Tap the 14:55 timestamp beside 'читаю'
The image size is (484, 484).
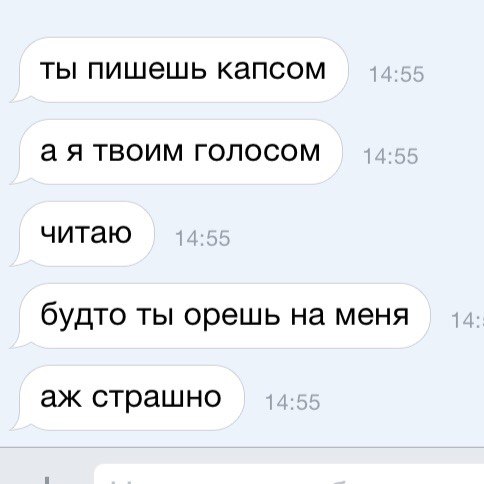[x=202, y=238]
